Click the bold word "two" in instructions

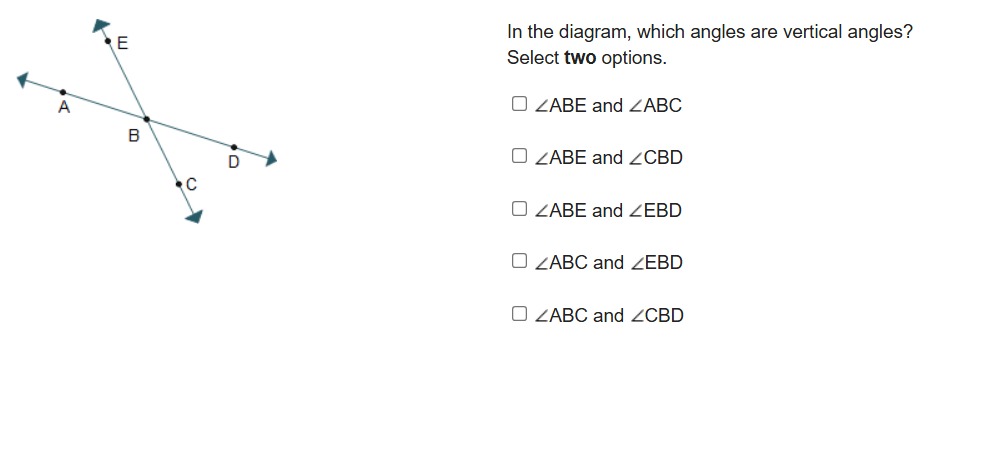[580, 58]
